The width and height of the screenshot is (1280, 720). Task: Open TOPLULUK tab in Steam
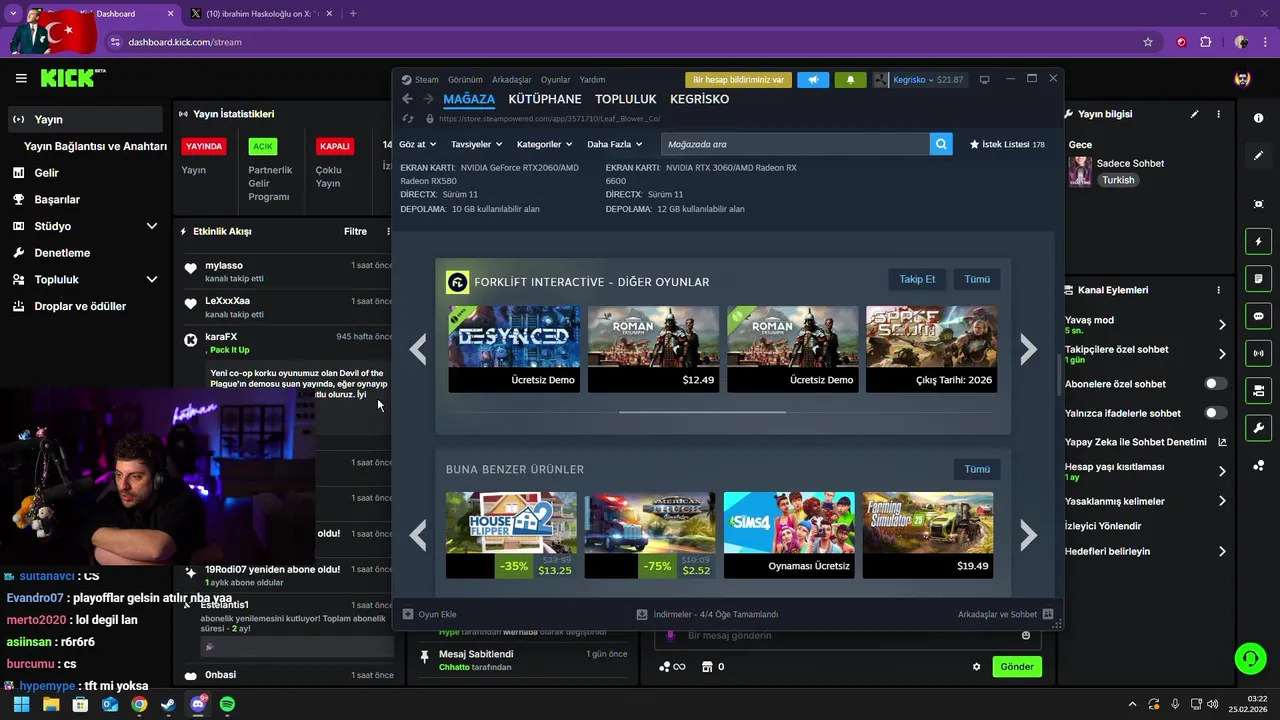click(626, 99)
